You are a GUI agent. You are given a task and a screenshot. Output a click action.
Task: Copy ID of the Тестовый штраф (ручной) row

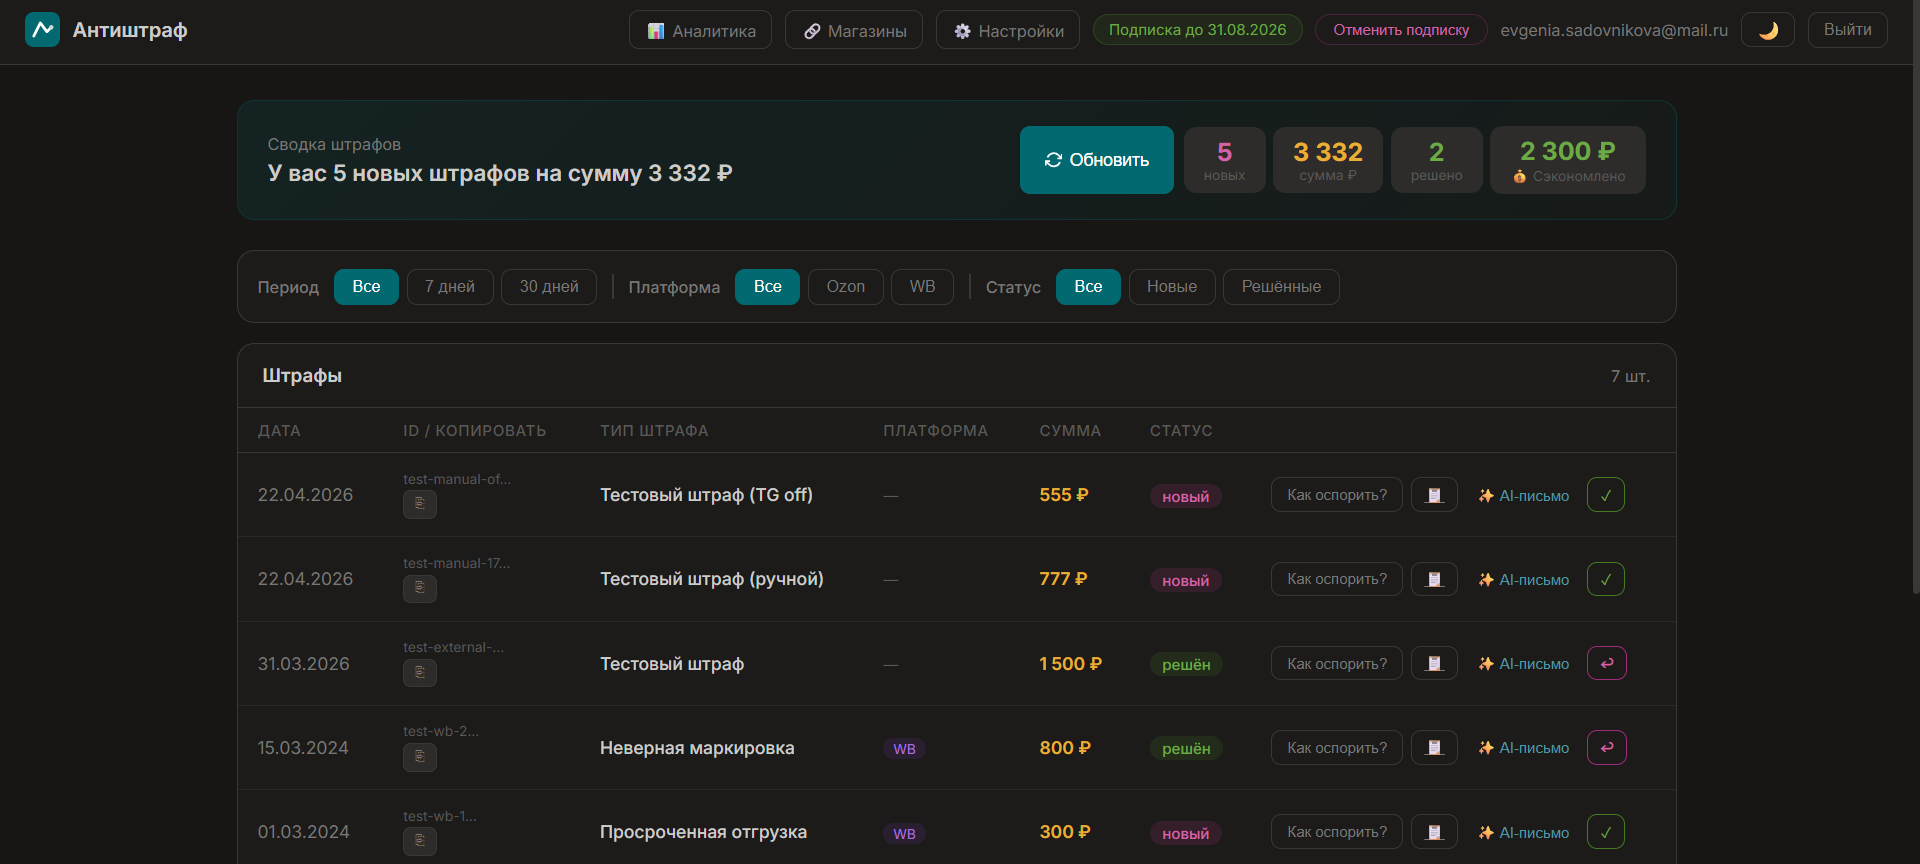click(x=420, y=588)
